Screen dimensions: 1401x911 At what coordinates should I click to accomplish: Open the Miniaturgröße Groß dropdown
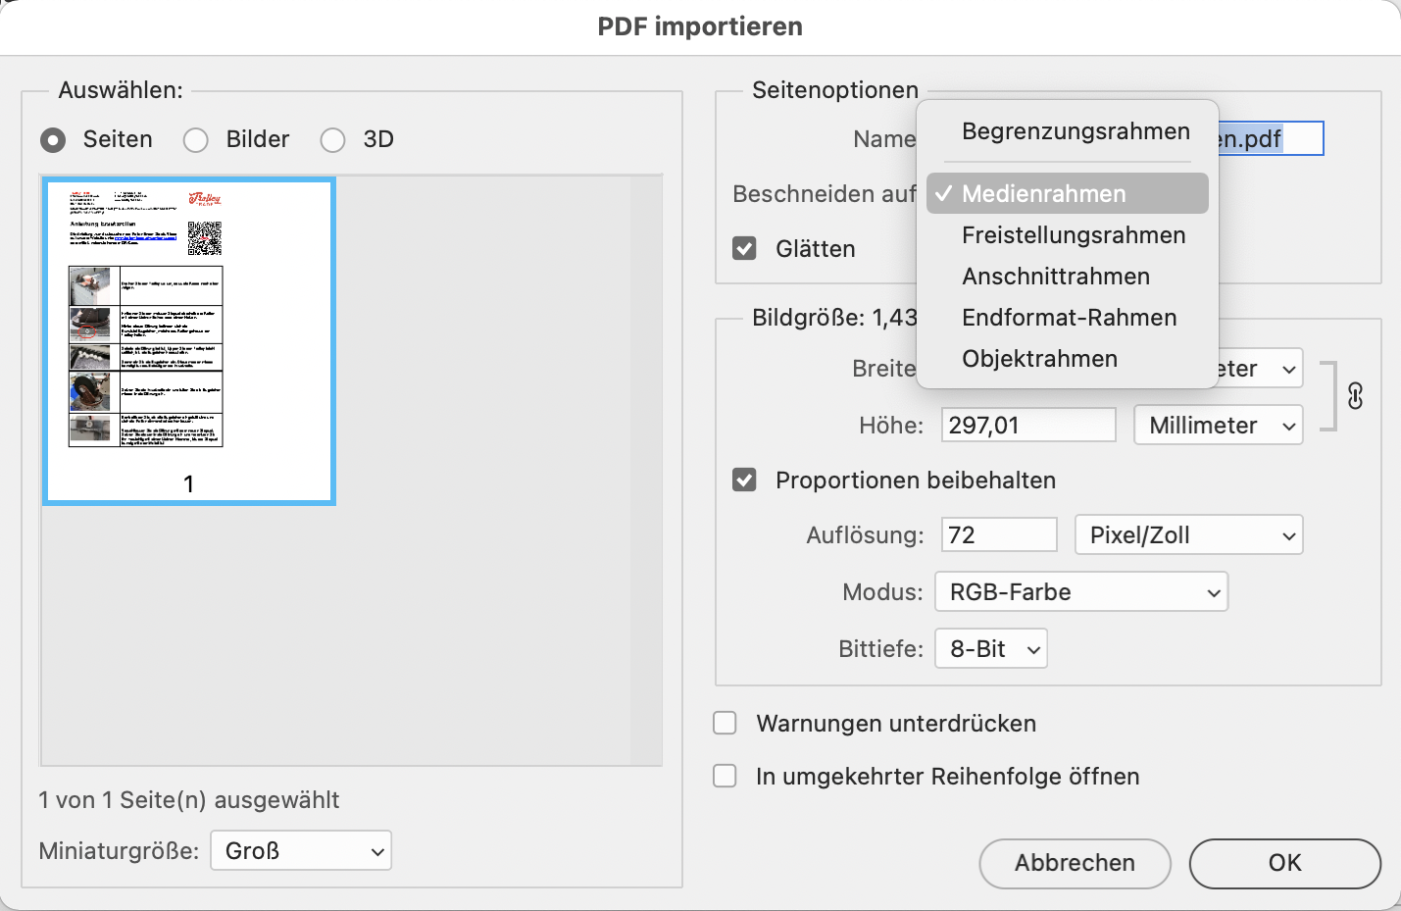point(301,851)
